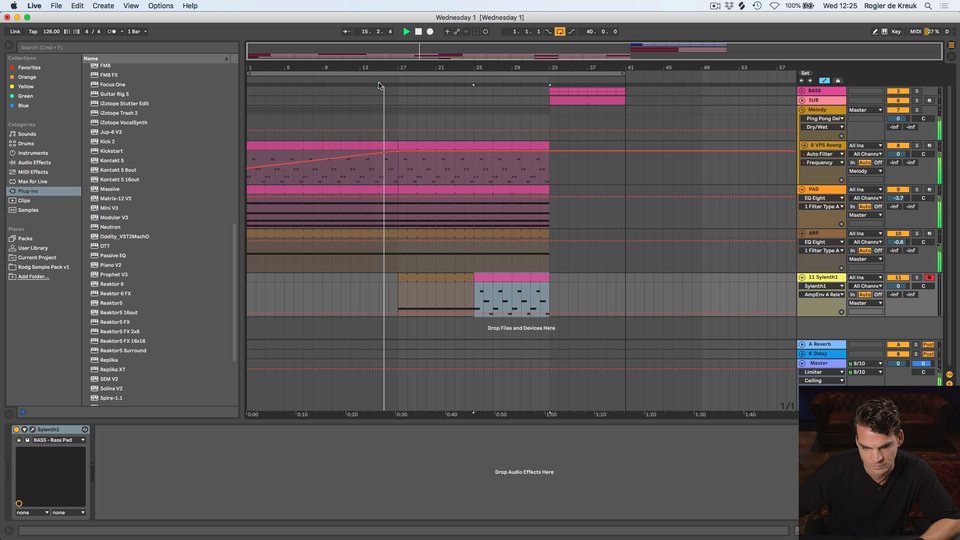The height and width of the screenshot is (540, 960).
Task: Select the Audio Effects category
Action: [x=34, y=162]
